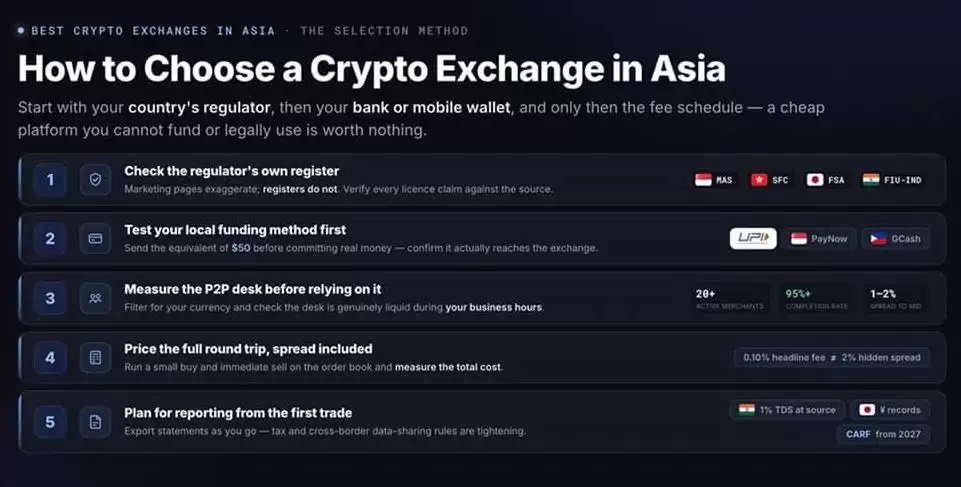
Task: Select the FSA Japan badge
Action: pos(826,180)
